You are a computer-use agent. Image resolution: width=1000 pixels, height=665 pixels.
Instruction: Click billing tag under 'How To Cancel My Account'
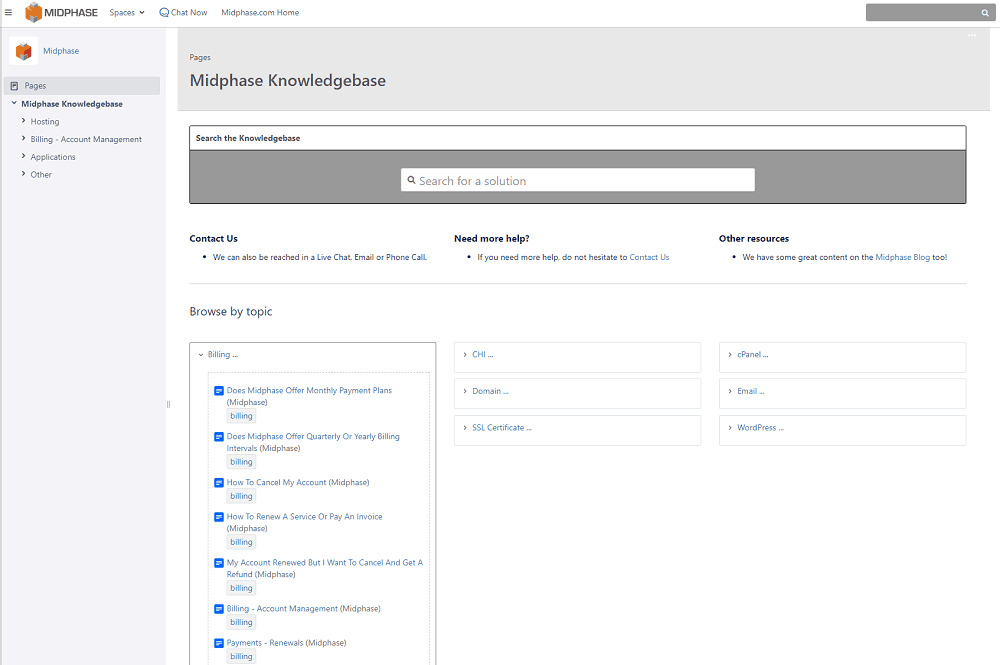pyautogui.click(x=241, y=497)
